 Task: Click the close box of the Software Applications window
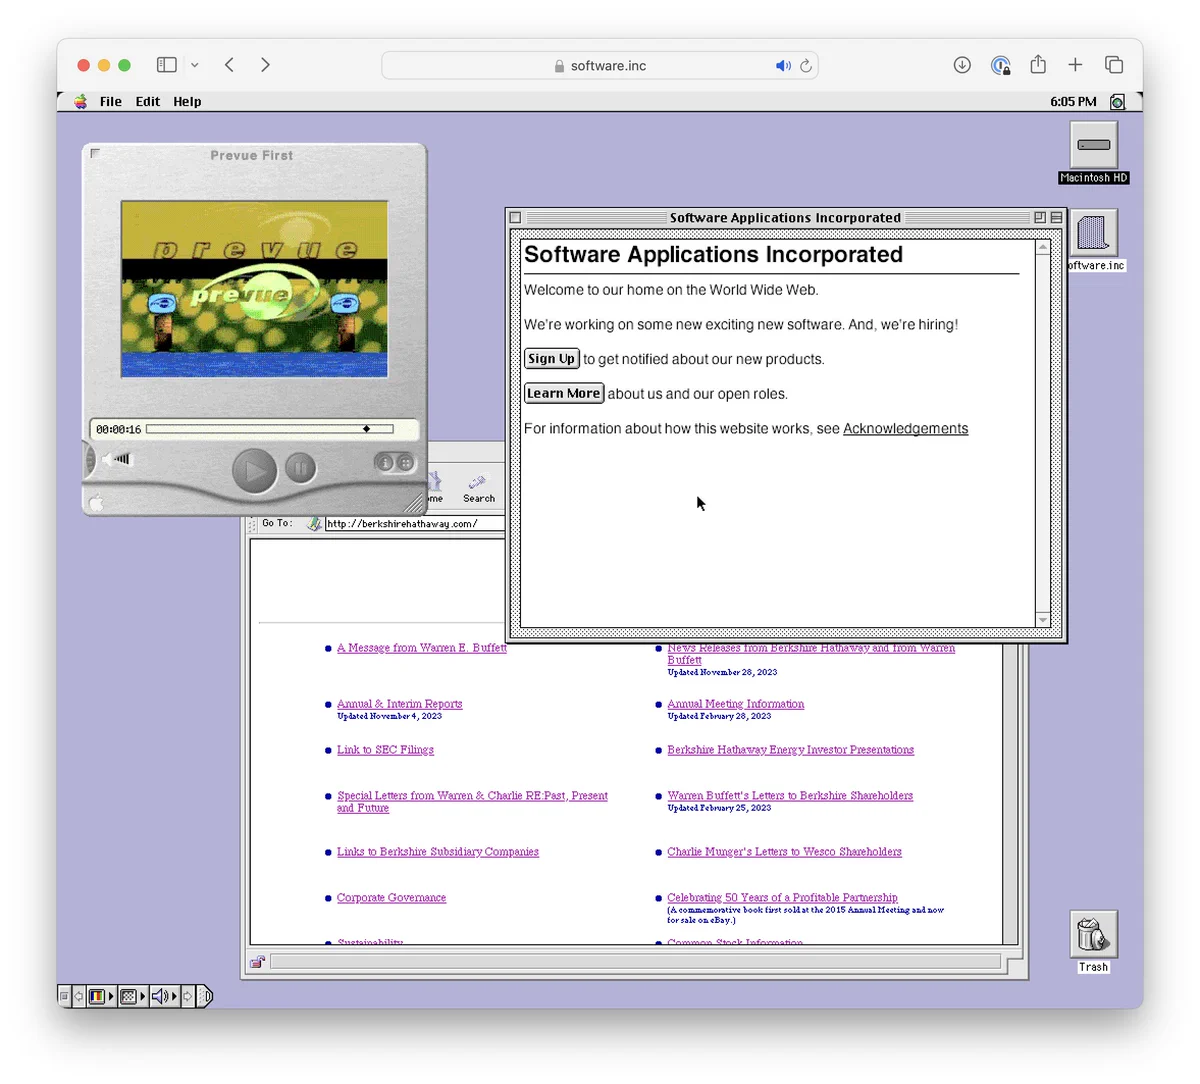pos(515,217)
